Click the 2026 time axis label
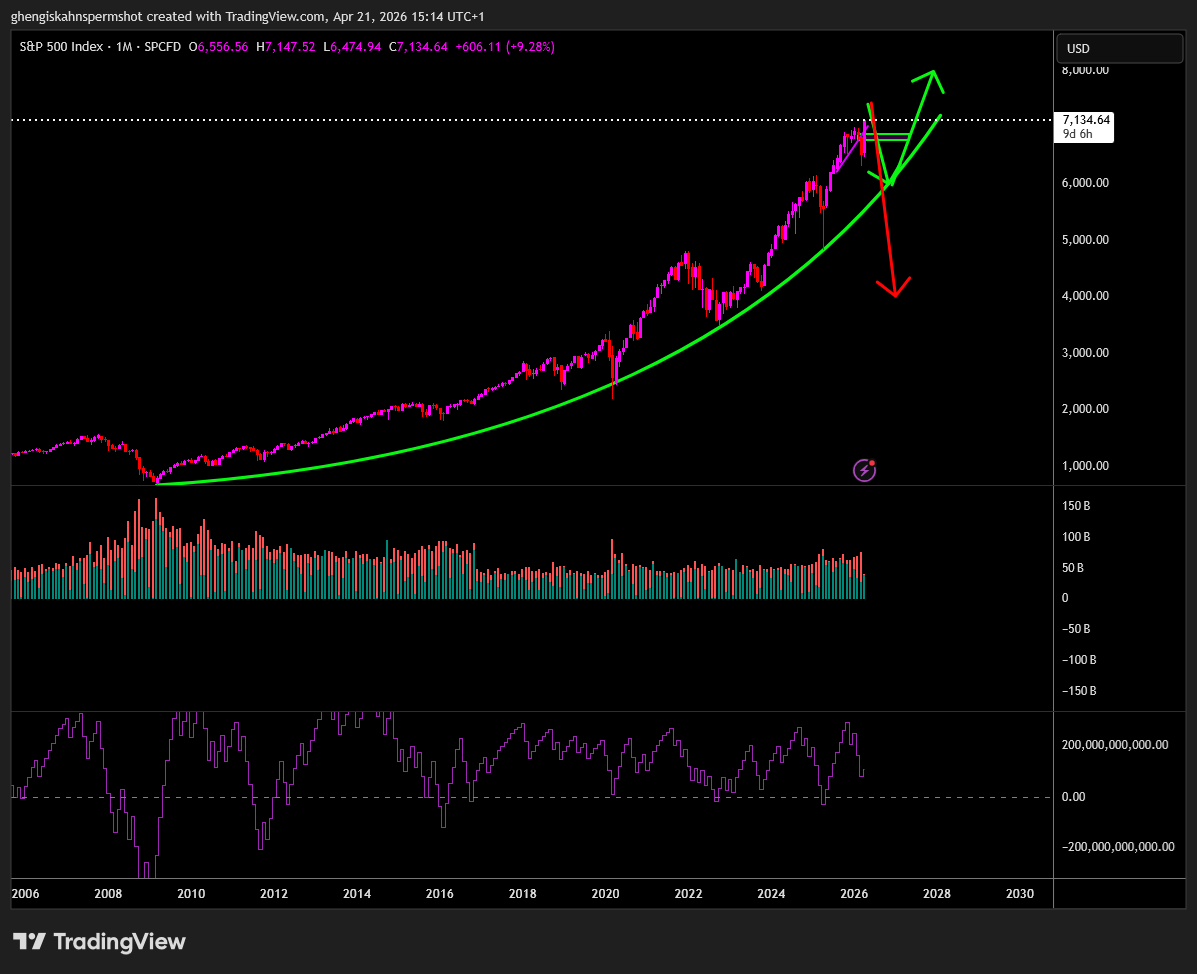Screen dimensions: 1197x974 tap(853, 894)
